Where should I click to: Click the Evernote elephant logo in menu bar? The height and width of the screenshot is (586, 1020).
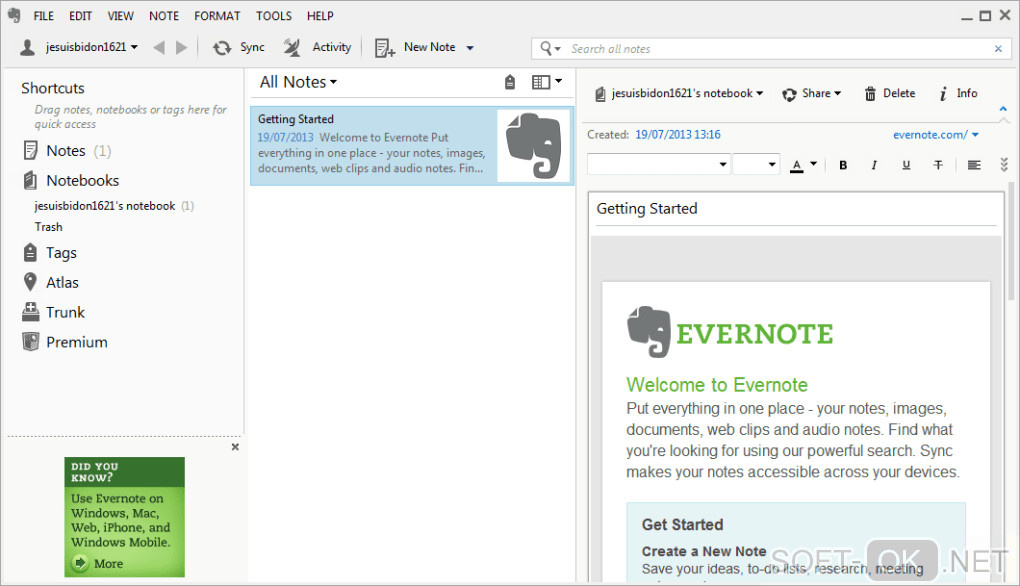click(x=14, y=15)
